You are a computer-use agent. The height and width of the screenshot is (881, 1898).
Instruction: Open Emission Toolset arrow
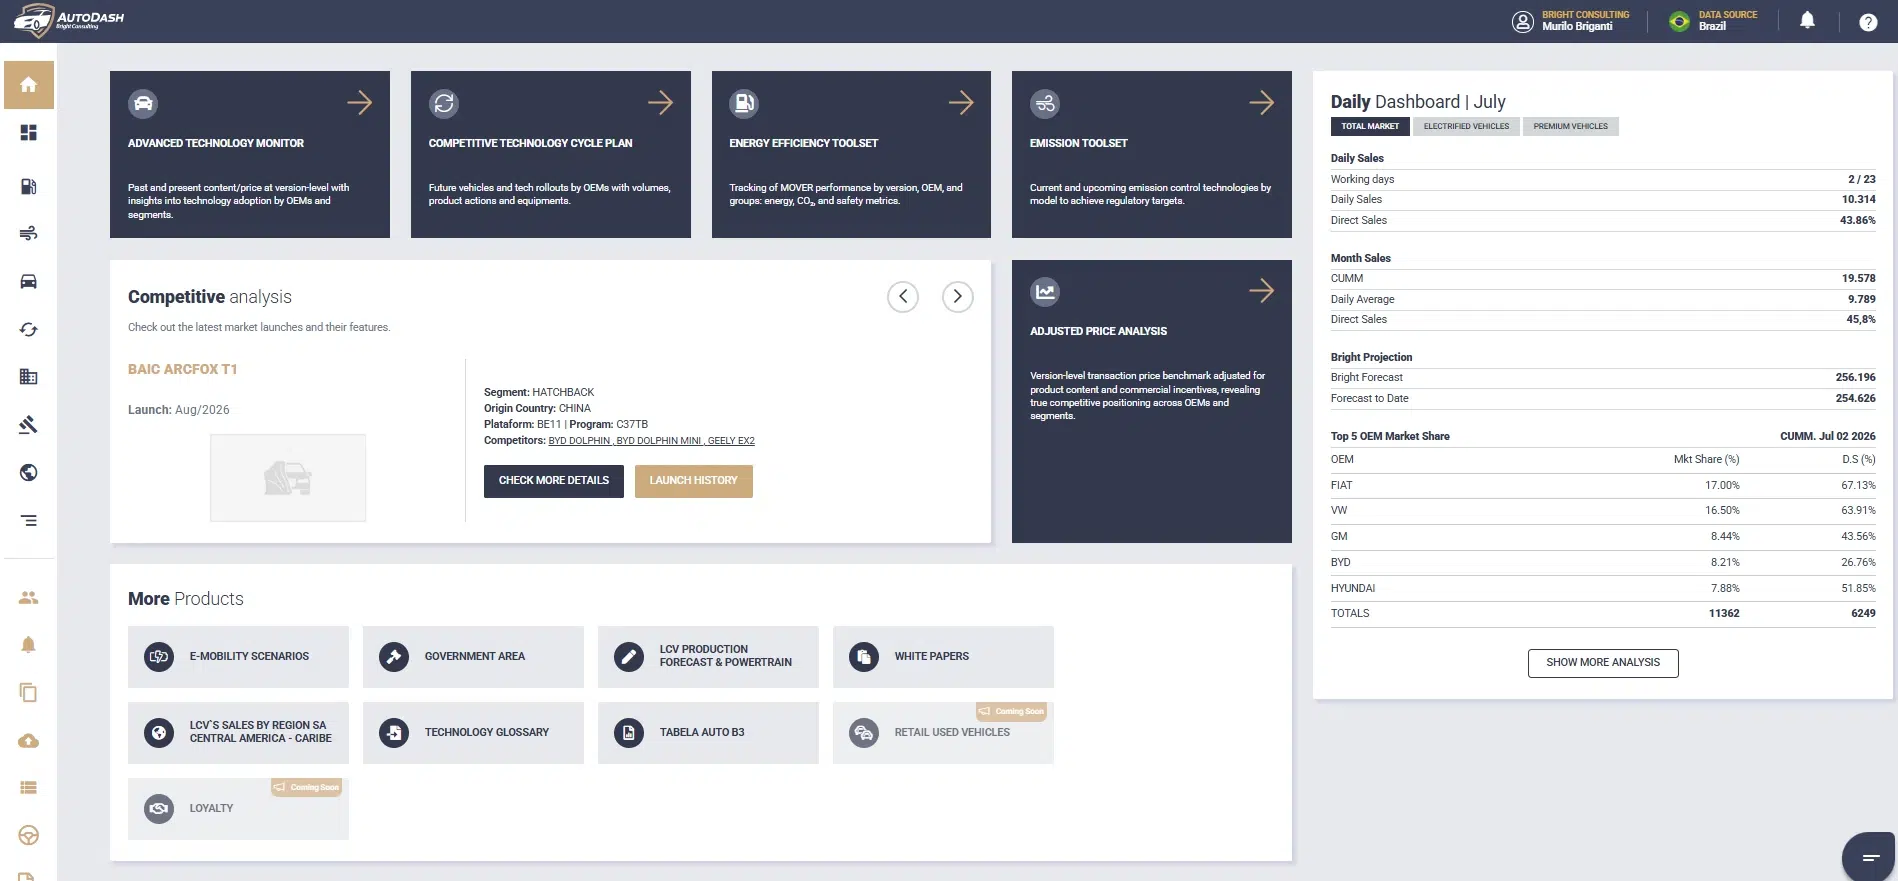coord(1261,102)
